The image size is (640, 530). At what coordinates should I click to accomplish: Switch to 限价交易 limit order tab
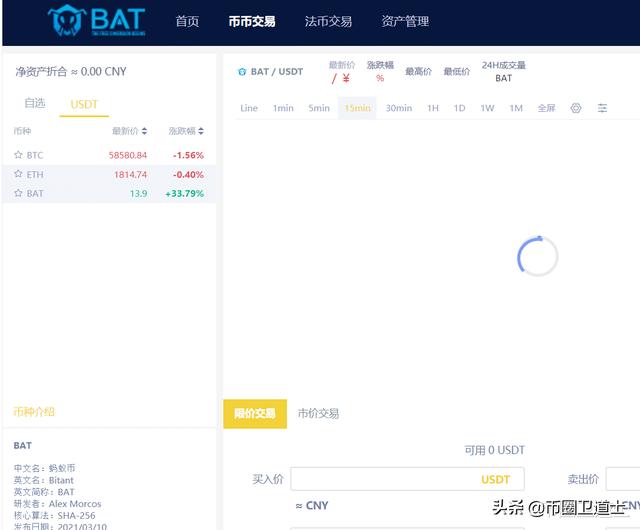(255, 414)
